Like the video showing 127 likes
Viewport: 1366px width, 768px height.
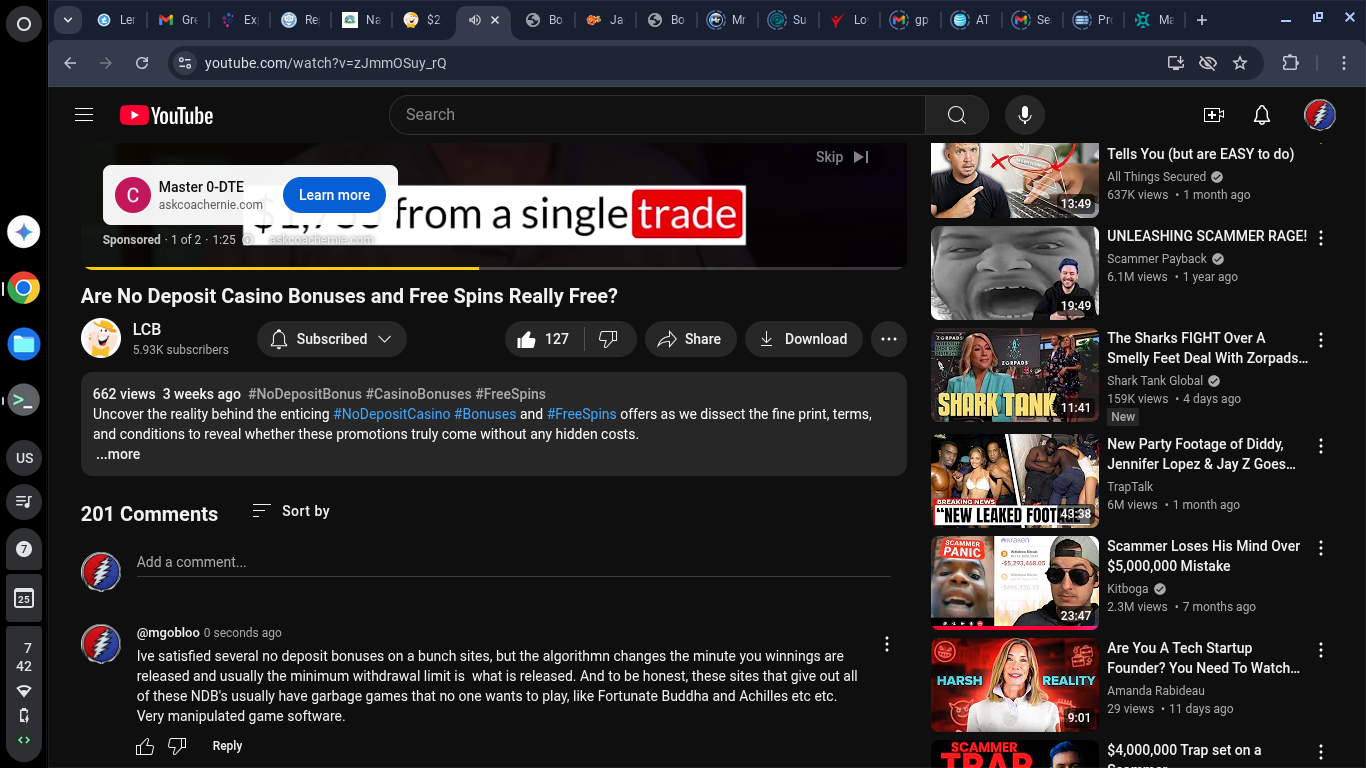[x=543, y=339]
